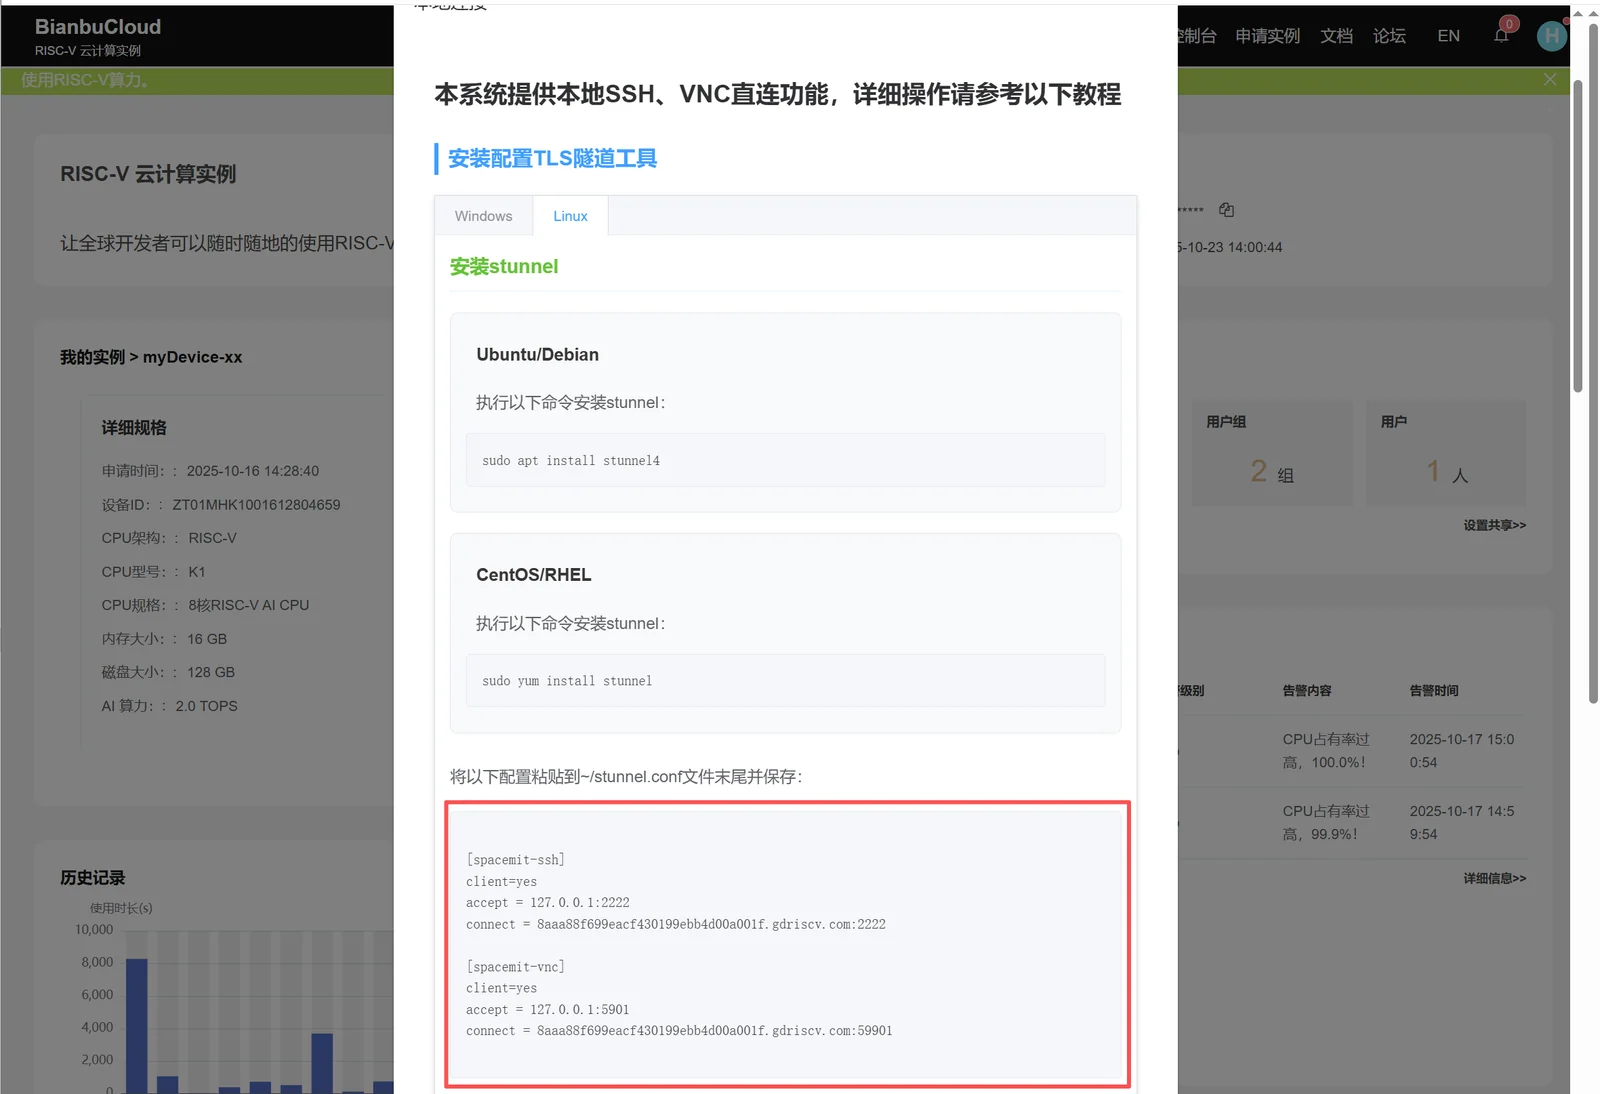Viewport: 1600px width, 1094px height.
Task: Click the copy password icon
Action: [x=1226, y=210]
